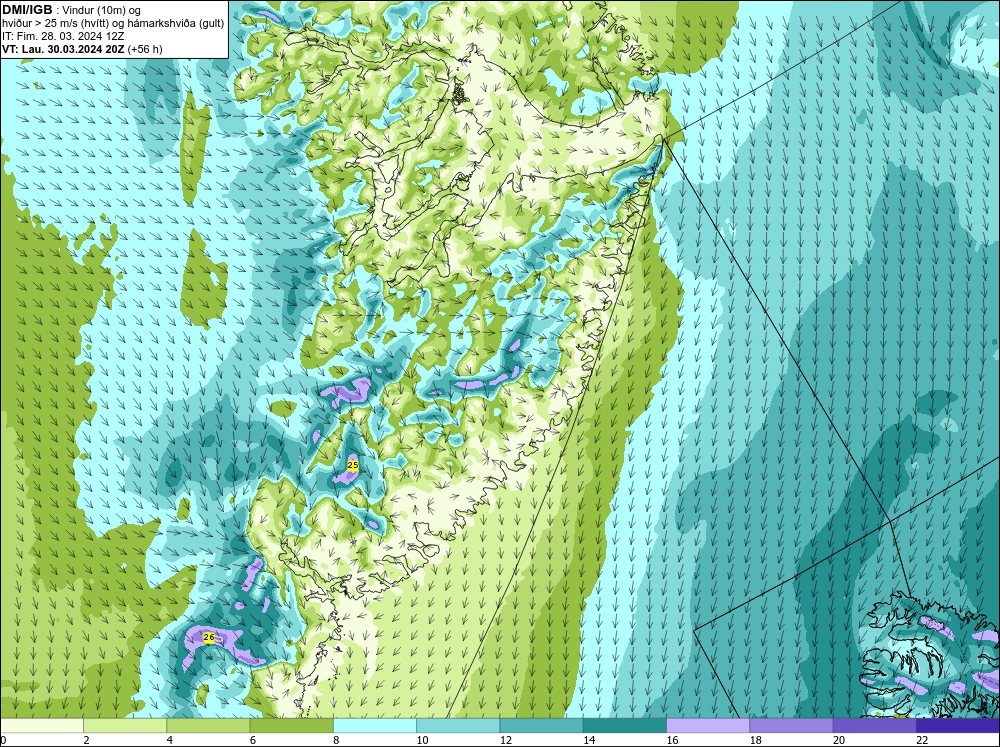The width and height of the screenshot is (1000, 747).
Task: Click the scale tick label 4
Action: tap(170, 740)
